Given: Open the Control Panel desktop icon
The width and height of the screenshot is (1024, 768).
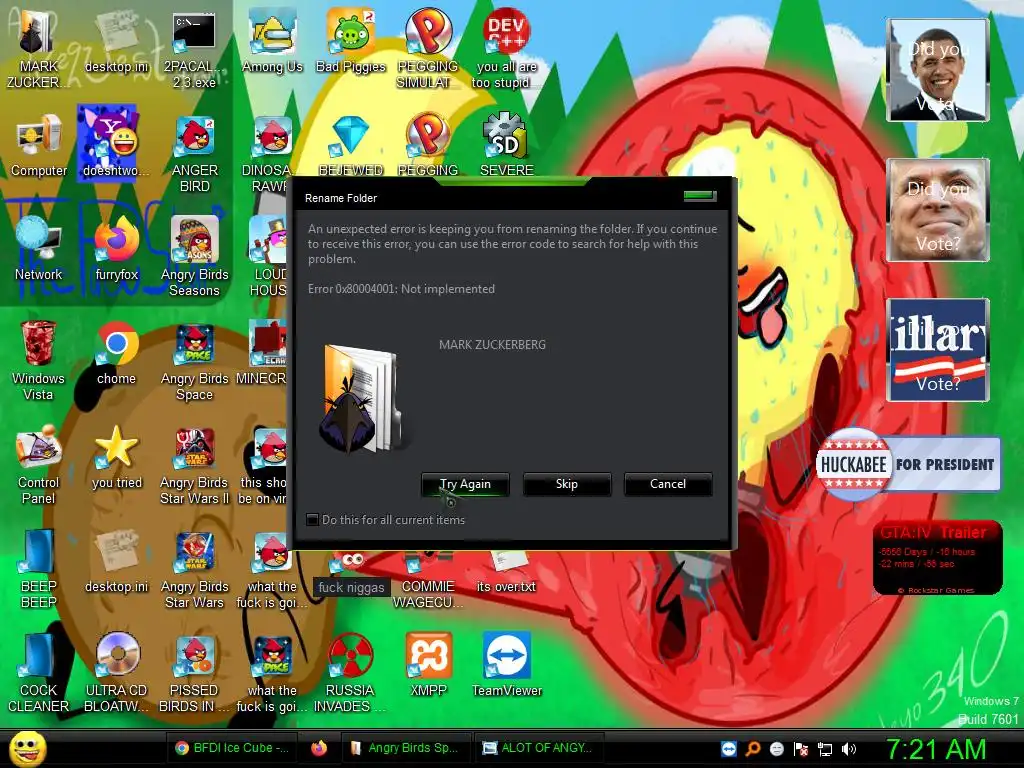Looking at the screenshot, I should point(38,466).
